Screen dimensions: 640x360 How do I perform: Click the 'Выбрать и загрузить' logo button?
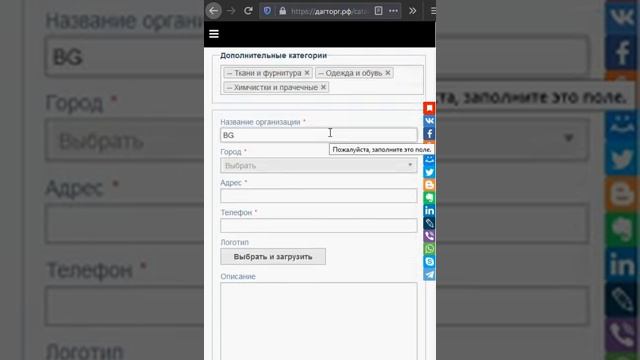273,257
